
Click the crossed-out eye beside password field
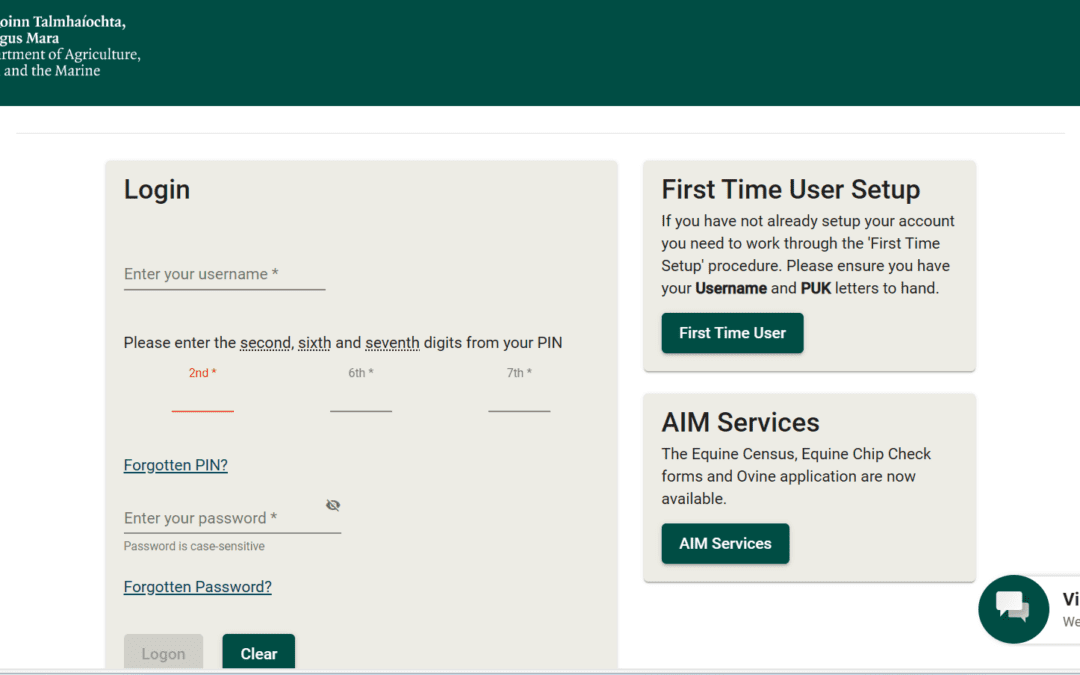(333, 504)
